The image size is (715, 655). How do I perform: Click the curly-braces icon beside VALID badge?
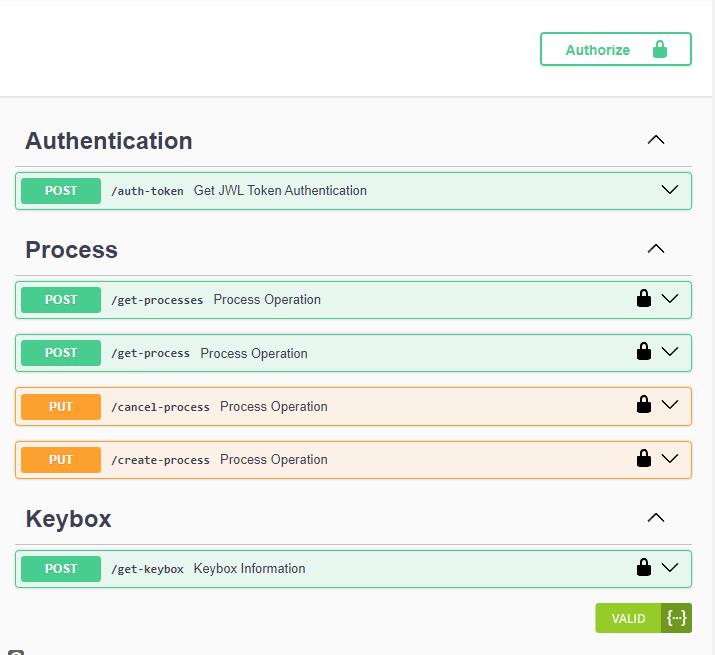coord(676,618)
